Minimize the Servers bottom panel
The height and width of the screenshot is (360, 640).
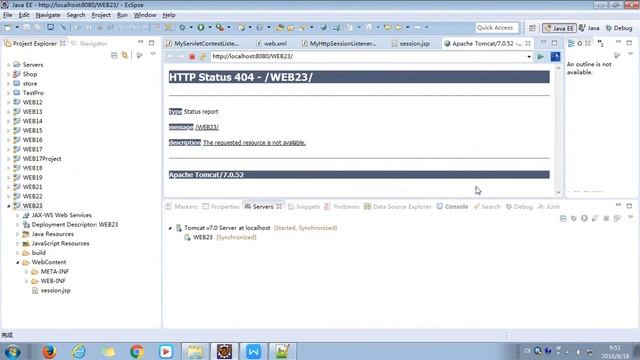[618, 205]
